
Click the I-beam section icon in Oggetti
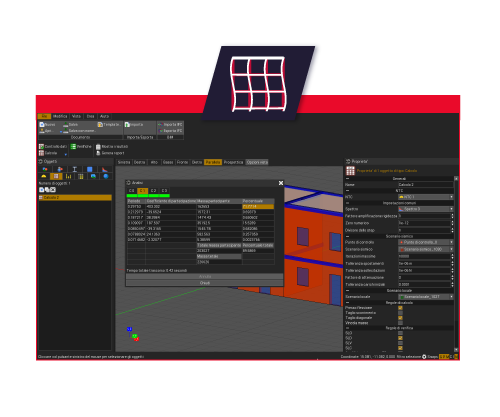point(75,169)
